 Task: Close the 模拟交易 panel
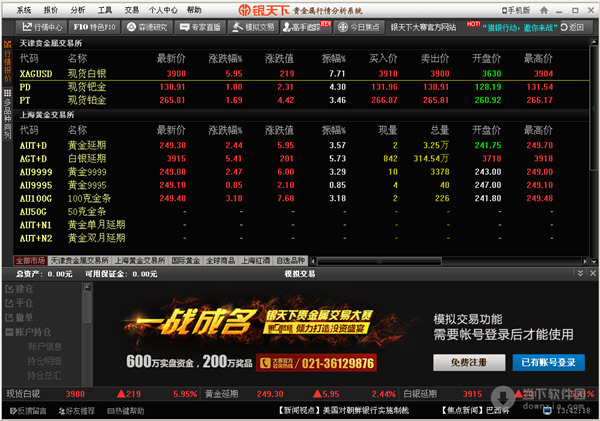[x=593, y=273]
